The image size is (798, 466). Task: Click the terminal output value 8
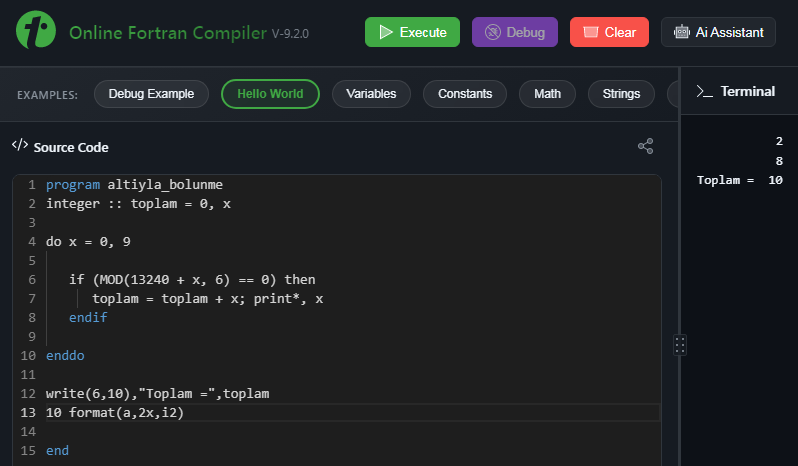tap(779, 161)
